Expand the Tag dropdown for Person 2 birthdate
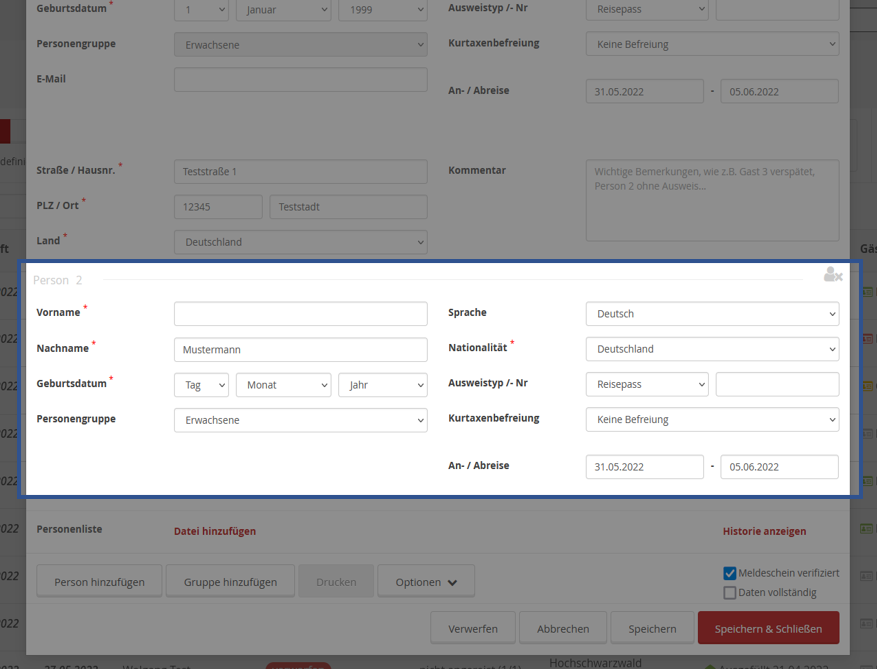 pyautogui.click(x=201, y=385)
